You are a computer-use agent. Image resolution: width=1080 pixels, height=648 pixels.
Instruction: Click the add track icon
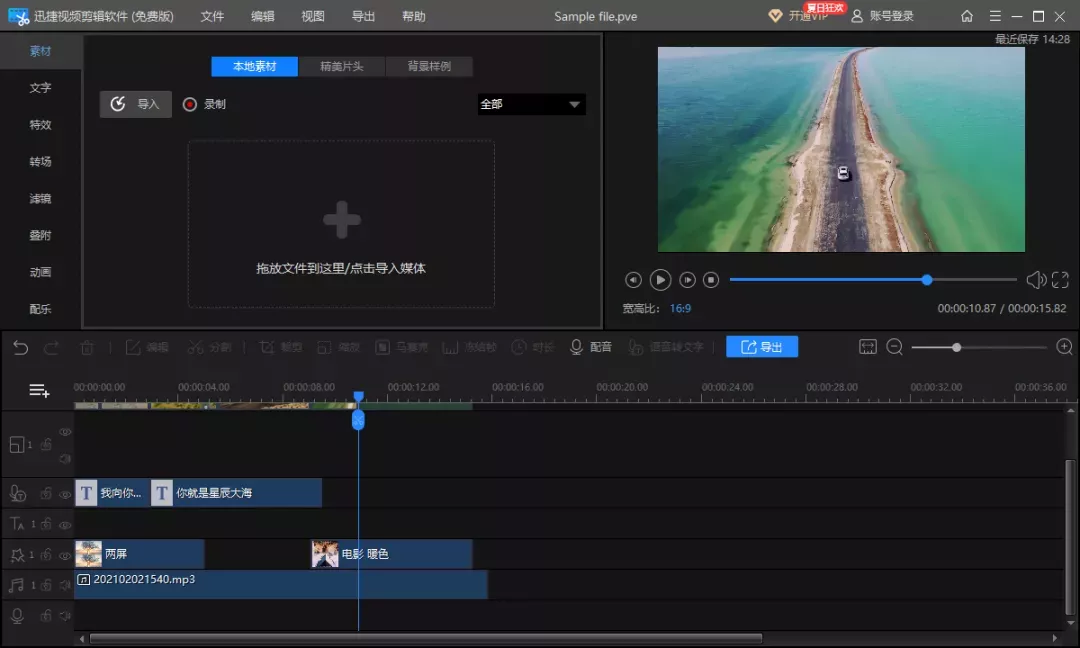coord(39,390)
